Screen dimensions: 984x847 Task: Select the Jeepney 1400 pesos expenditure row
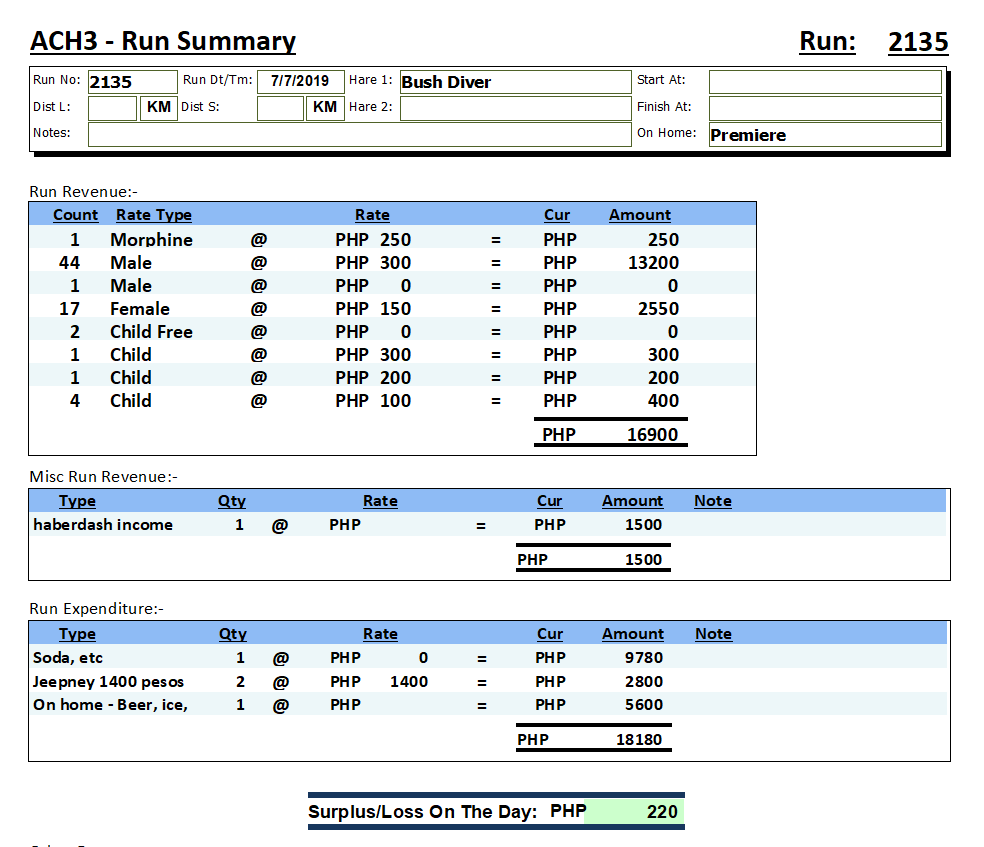pyautogui.click(x=108, y=682)
